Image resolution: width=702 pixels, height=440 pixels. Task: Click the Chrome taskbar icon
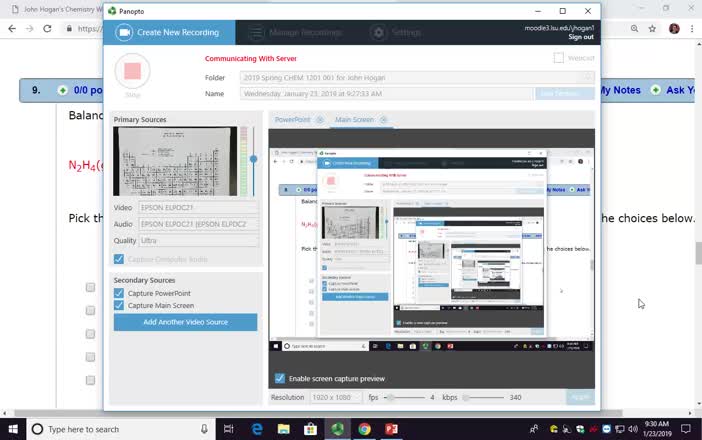pyautogui.click(x=364, y=429)
